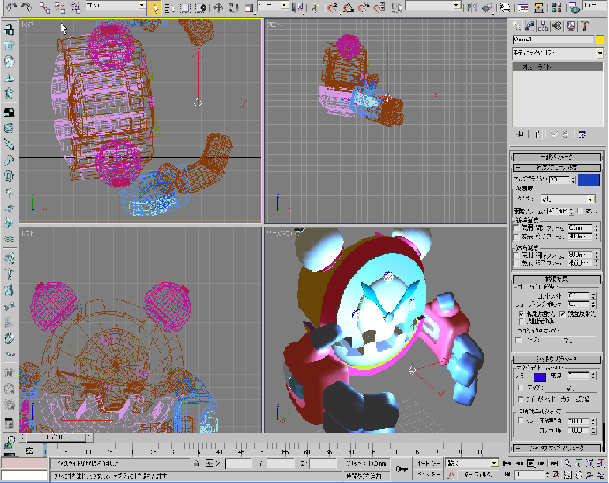Click the highlighted Select Object arrow tool
This screenshot has height=483, width=609.
point(154,8)
